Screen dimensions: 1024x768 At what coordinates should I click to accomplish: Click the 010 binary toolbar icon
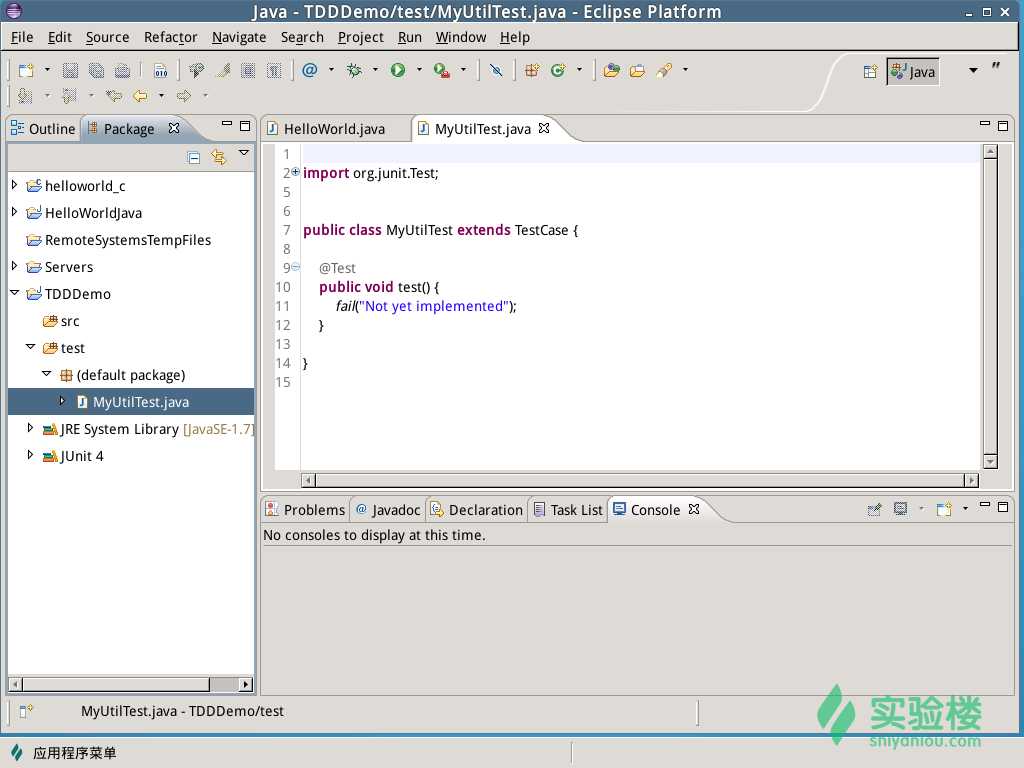point(160,70)
